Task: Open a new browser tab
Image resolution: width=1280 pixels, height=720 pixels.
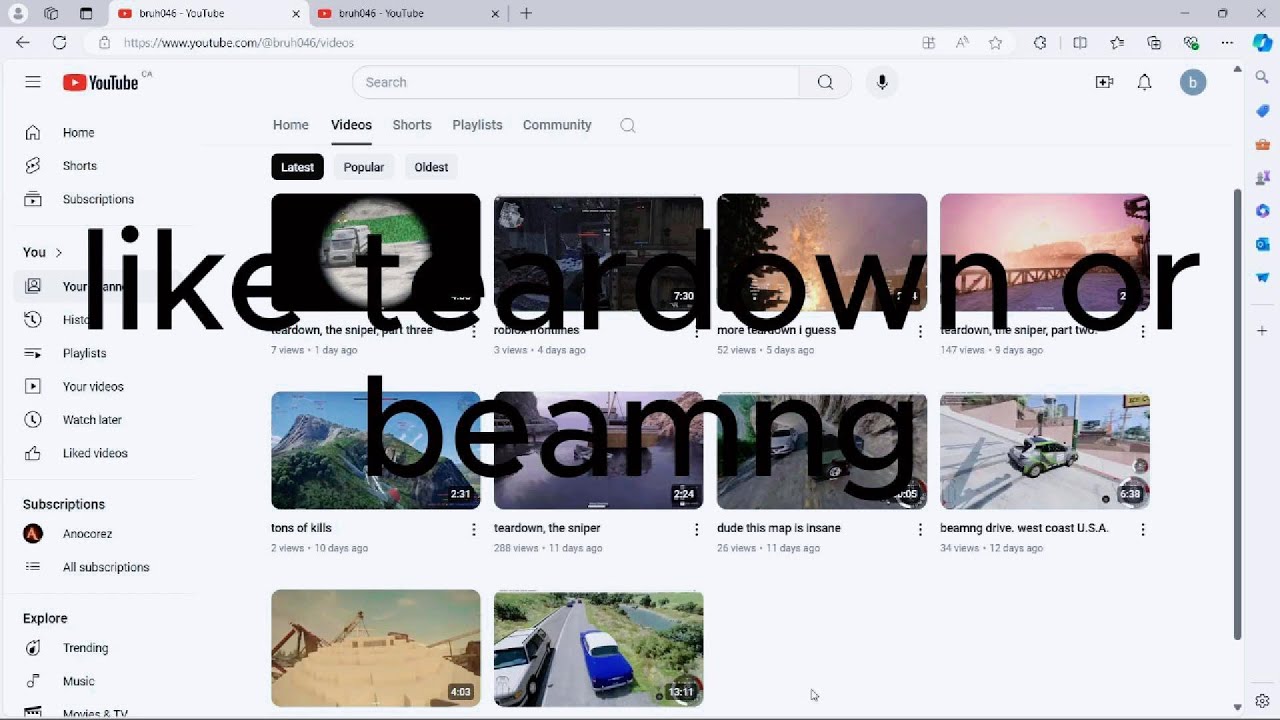Action: 526,13
